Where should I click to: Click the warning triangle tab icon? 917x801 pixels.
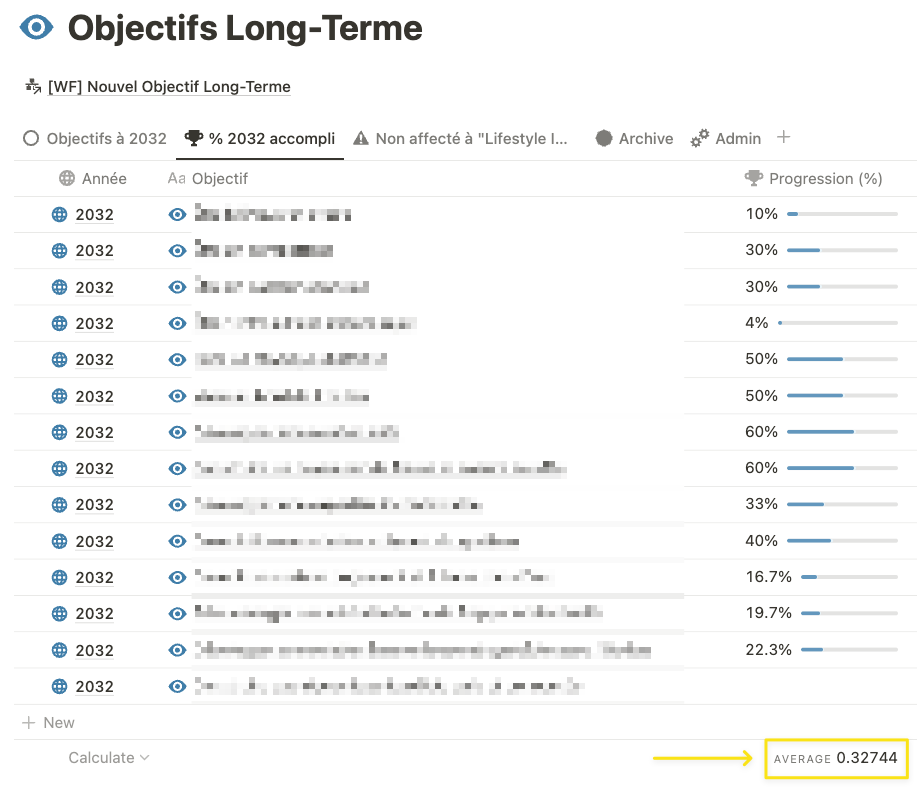[x=361, y=139]
